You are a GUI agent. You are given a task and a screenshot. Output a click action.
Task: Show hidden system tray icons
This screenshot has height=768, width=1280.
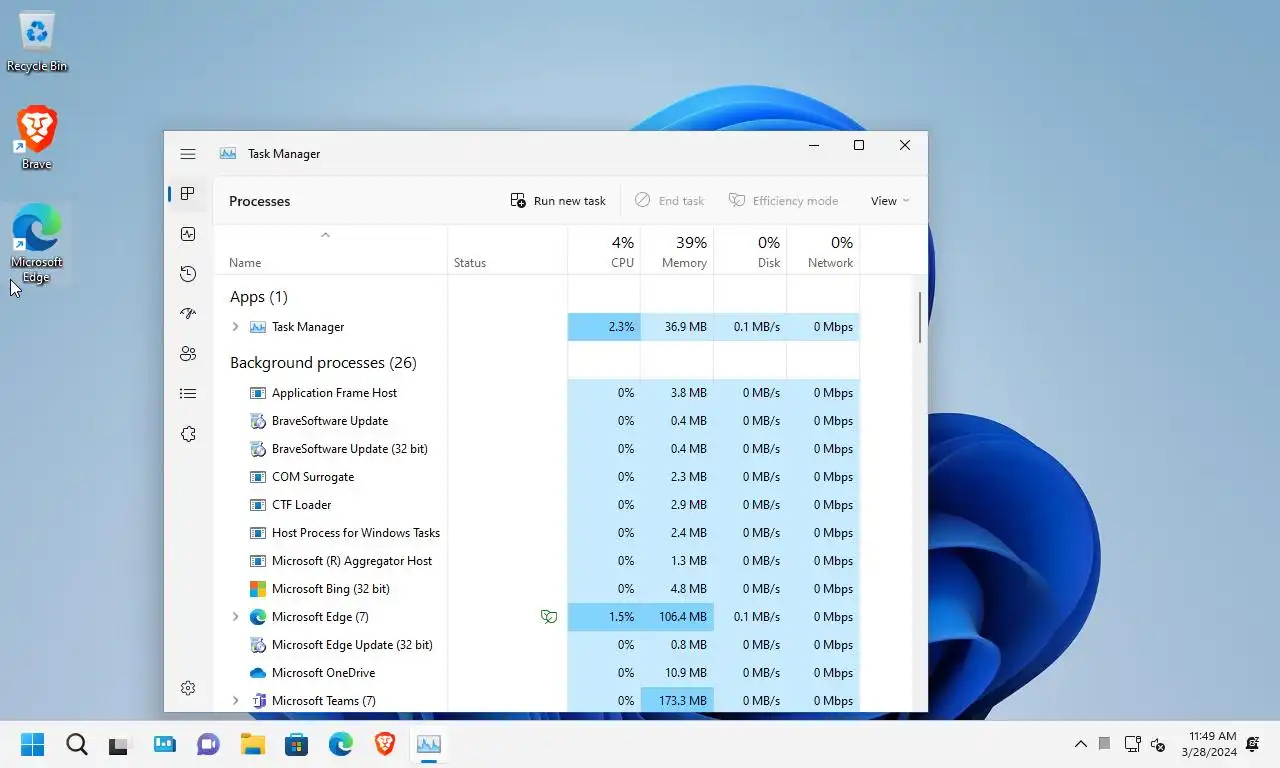pos(1080,744)
